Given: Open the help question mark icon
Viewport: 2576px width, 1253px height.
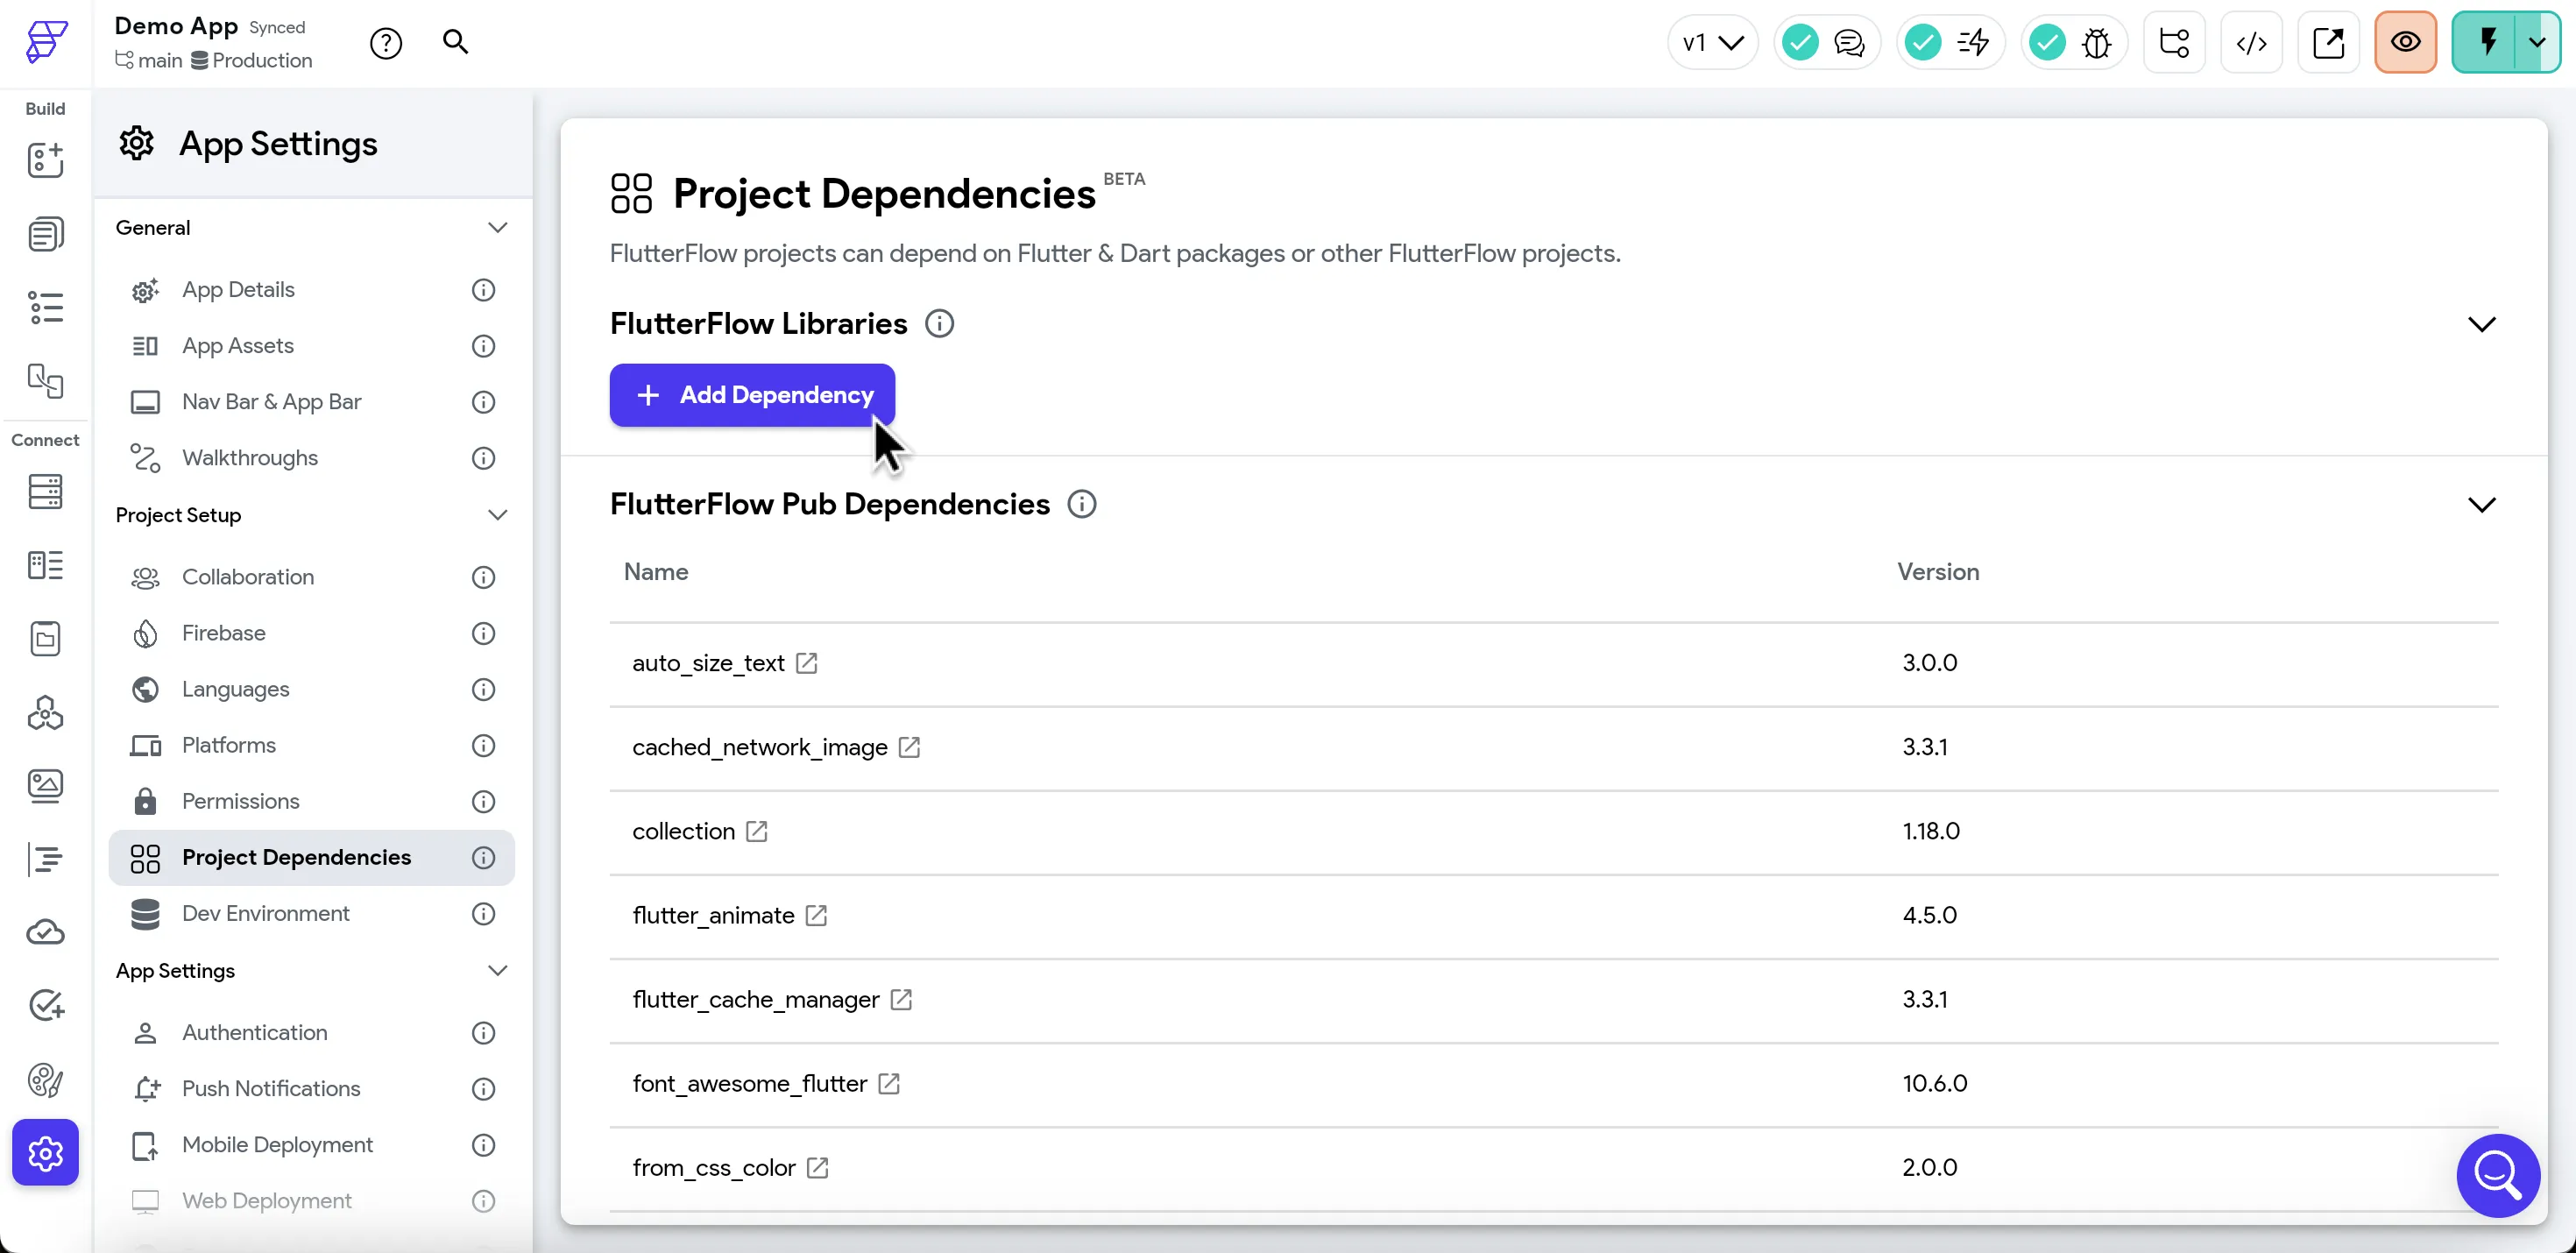Looking at the screenshot, I should (386, 43).
